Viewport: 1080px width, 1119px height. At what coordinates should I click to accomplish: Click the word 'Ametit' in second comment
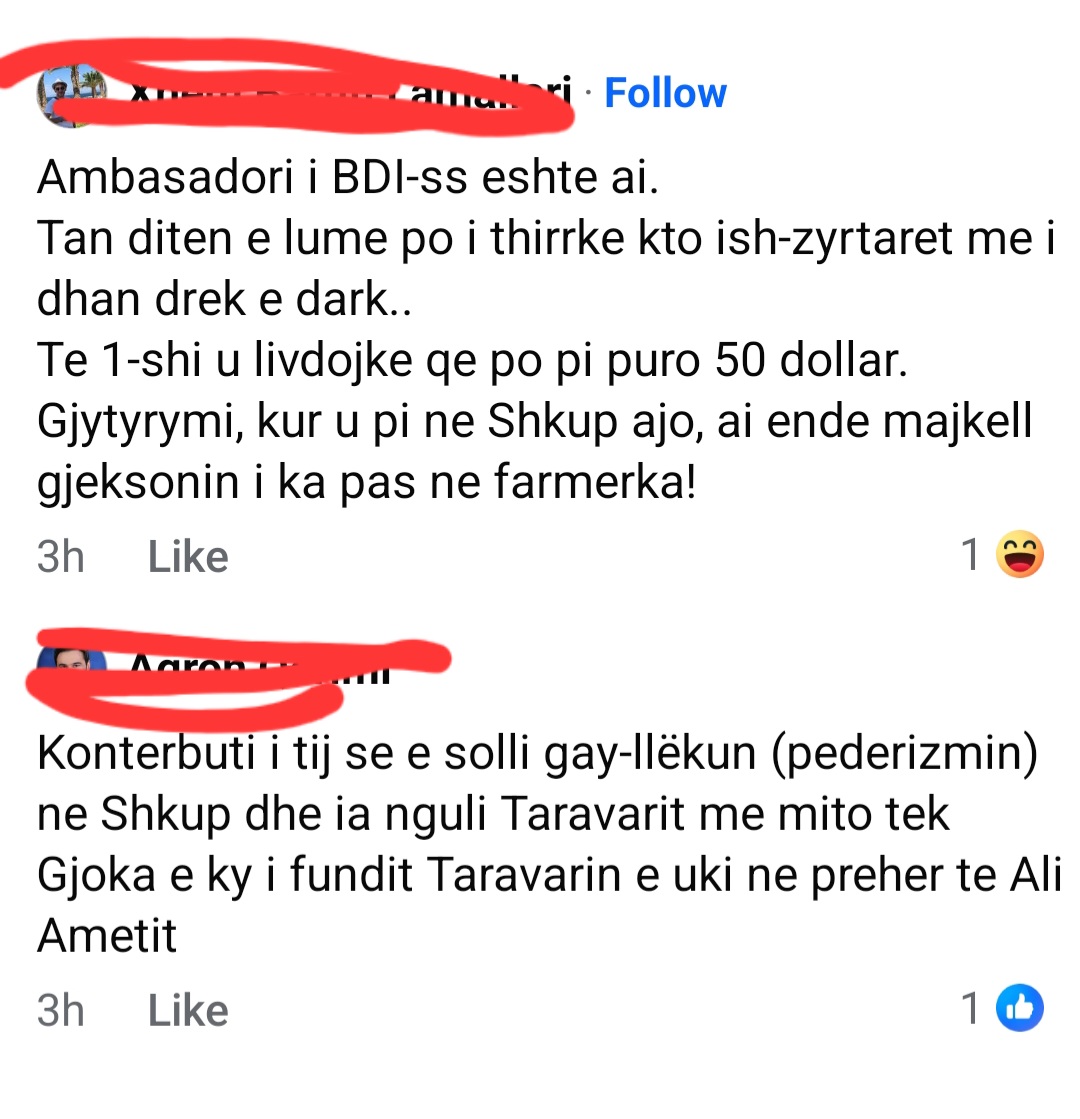point(107,936)
